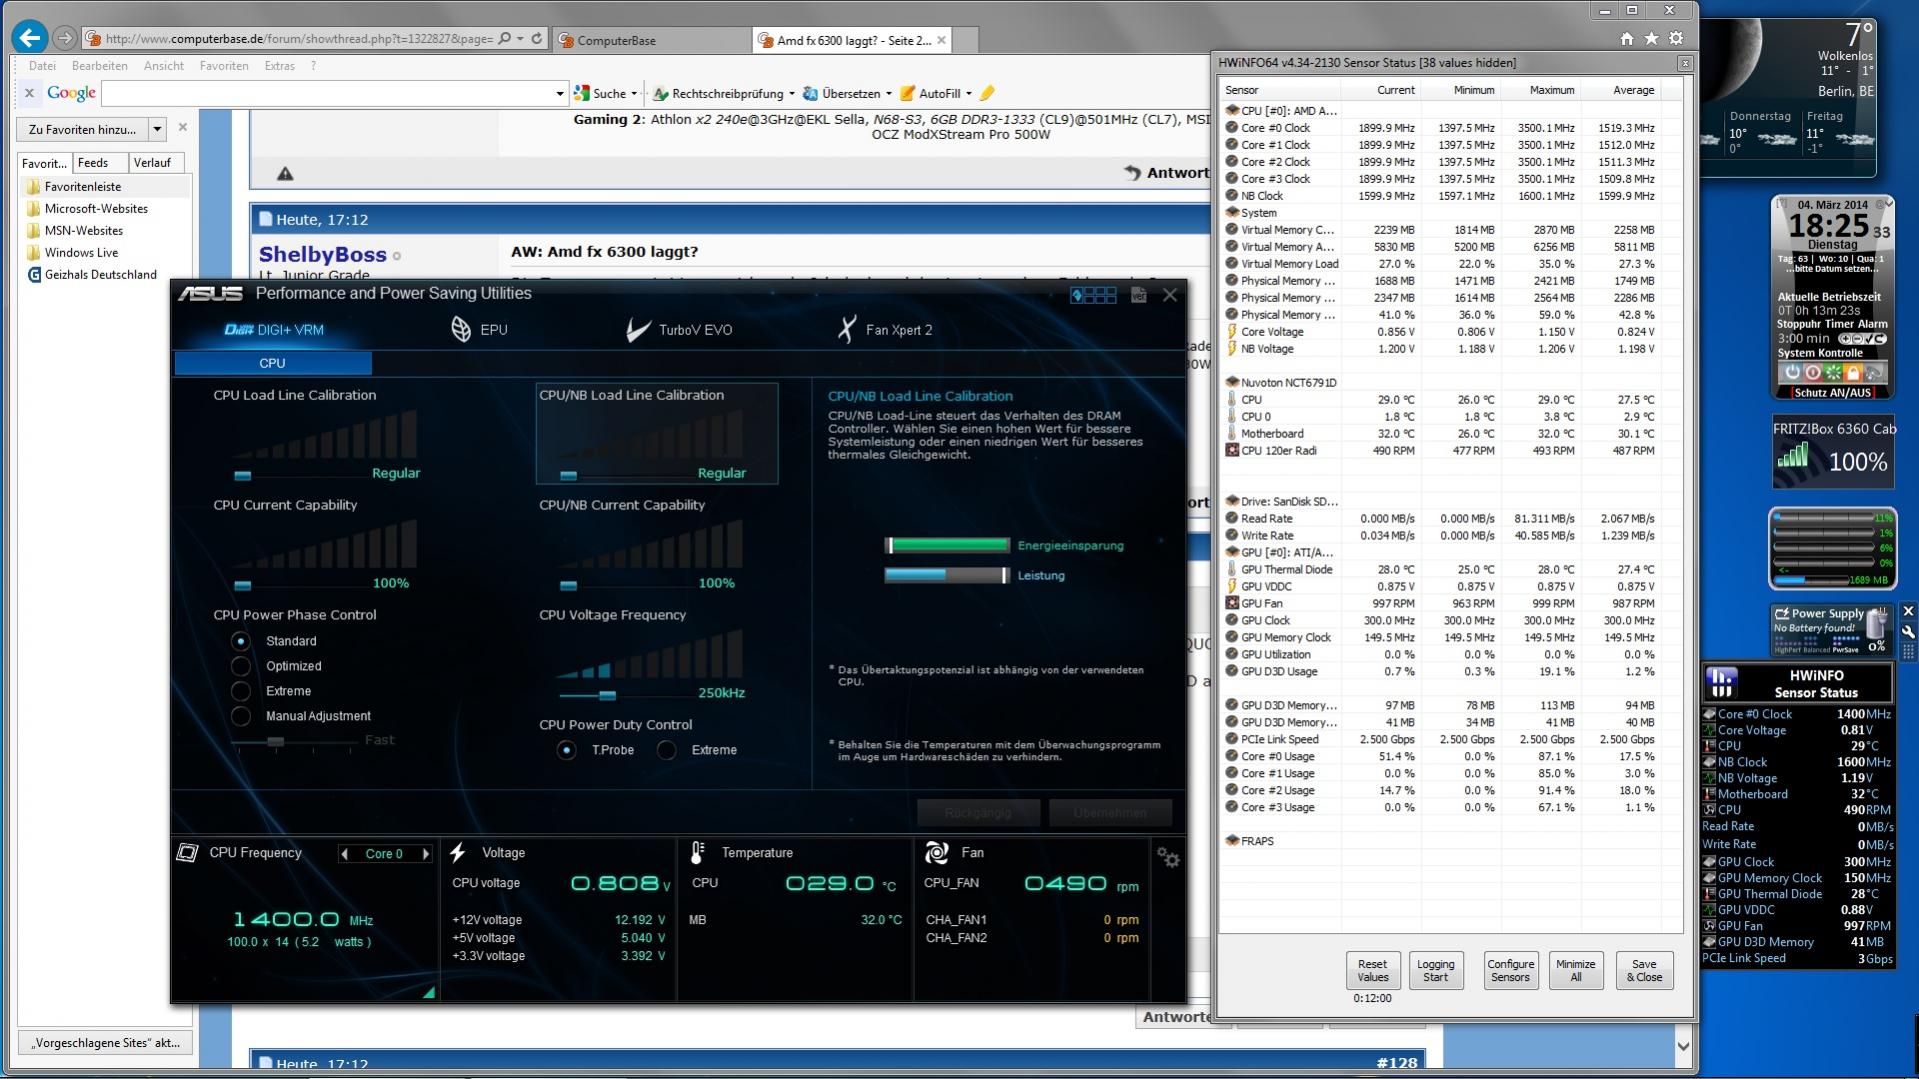1919x1079 pixels.
Task: Click the ASUS Temperature thermometer icon
Action: 697,852
